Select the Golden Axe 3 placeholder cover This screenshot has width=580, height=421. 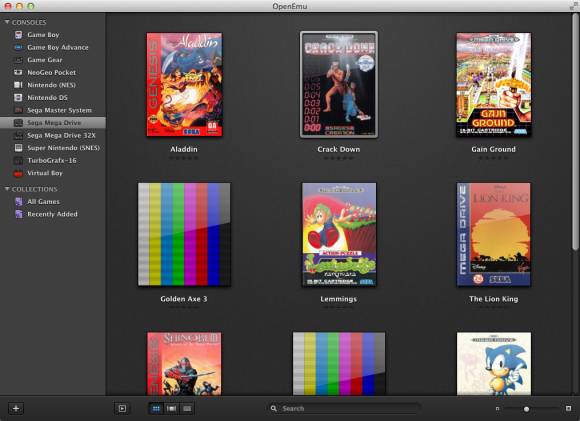(184, 234)
